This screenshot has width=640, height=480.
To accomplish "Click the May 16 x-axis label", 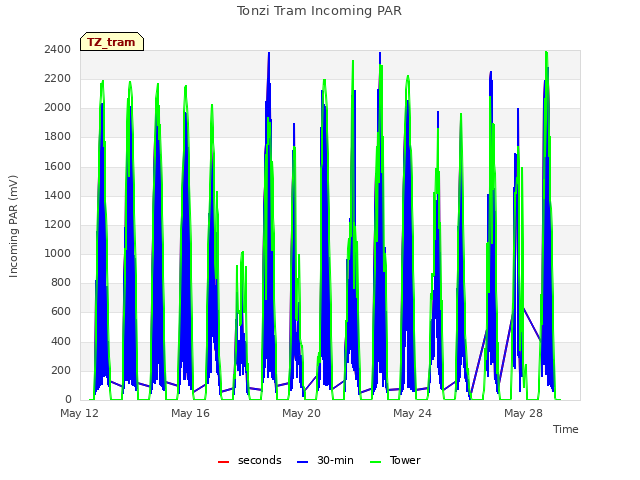I will point(191,413).
